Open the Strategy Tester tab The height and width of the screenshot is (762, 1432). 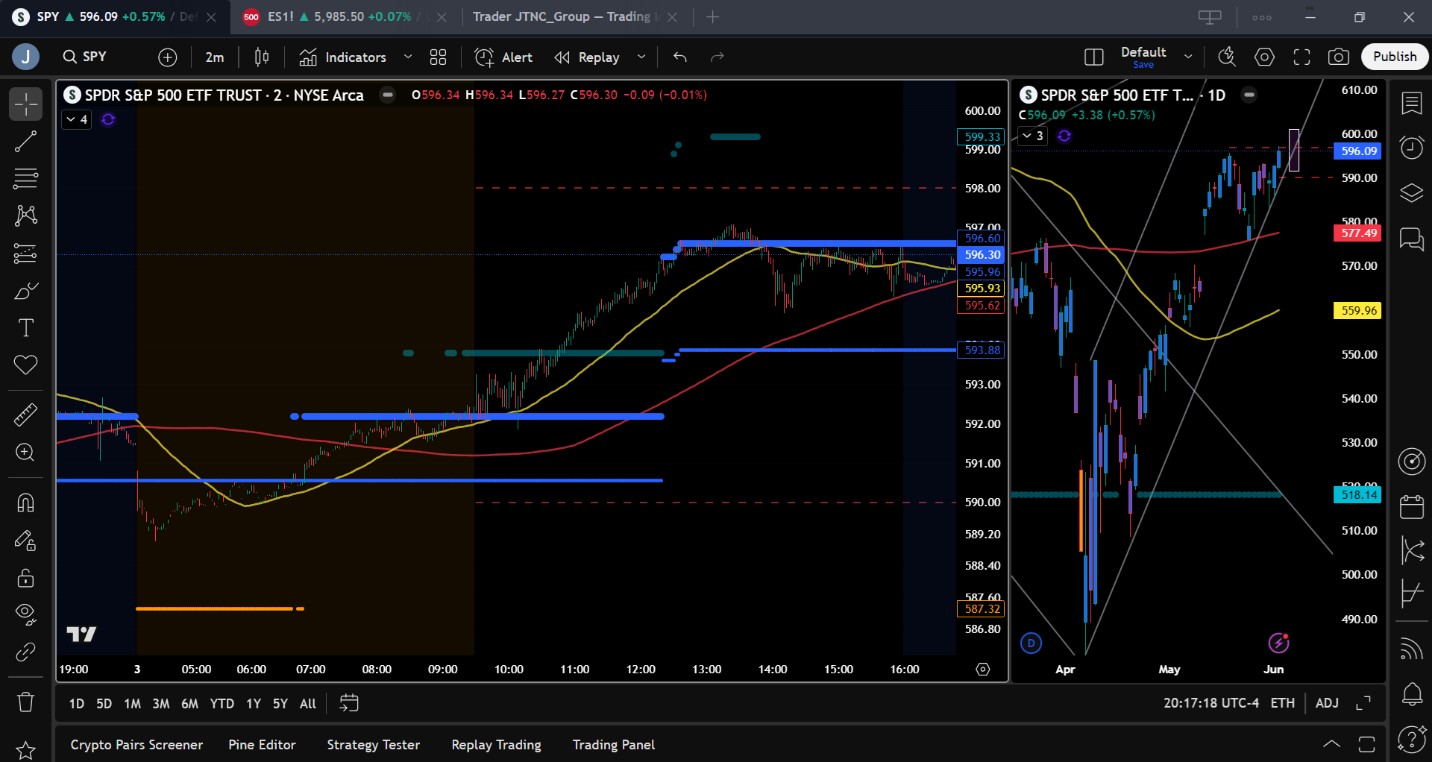373,744
